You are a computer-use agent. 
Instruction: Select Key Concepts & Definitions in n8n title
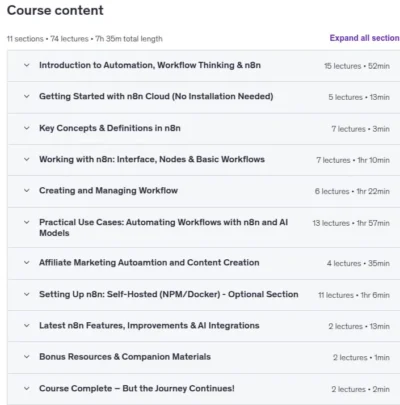pos(110,128)
